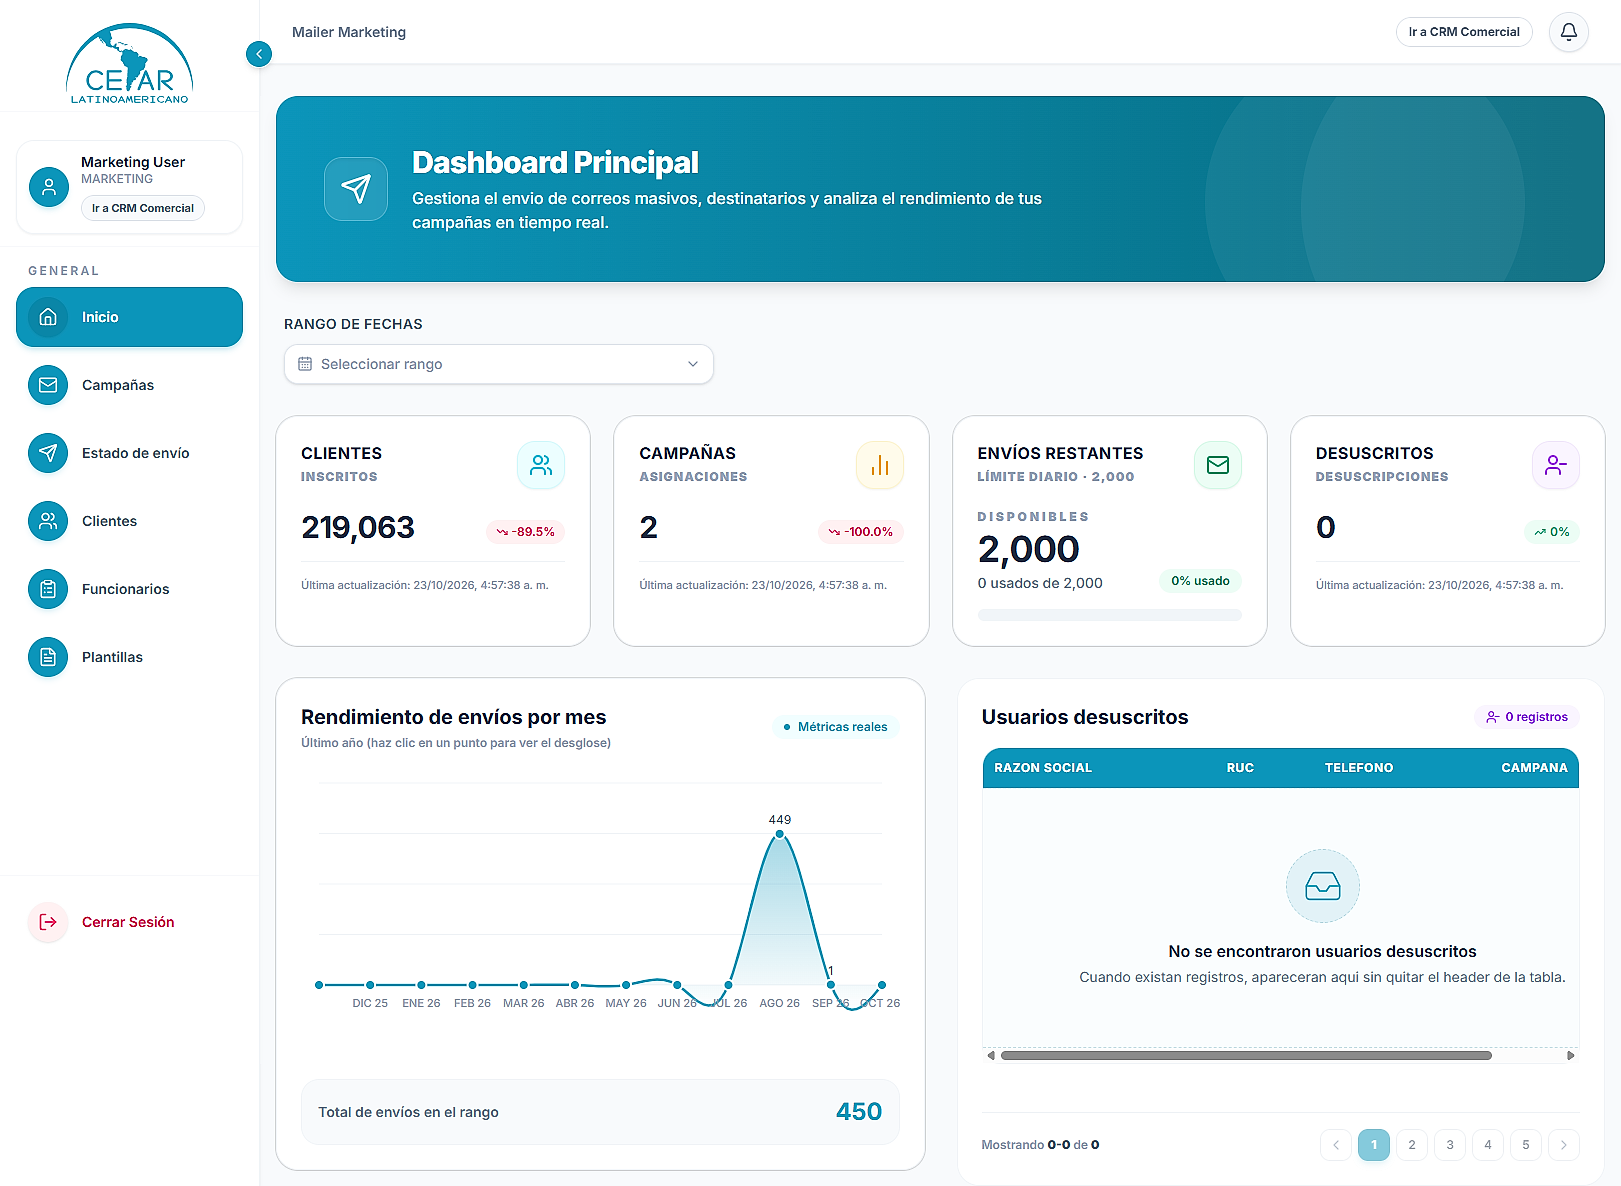
Task: Click the horizontal scrollbar under desuscritos table
Action: pyautogui.click(x=1246, y=1055)
